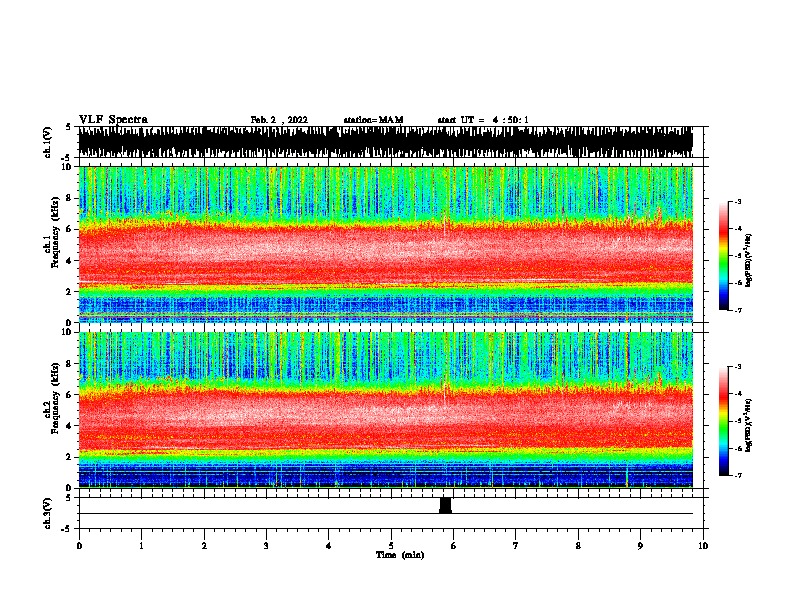Viewport: 792px width, 612px height.
Task: Click the ch.1 spectrogram color scale bar
Action: point(724,256)
